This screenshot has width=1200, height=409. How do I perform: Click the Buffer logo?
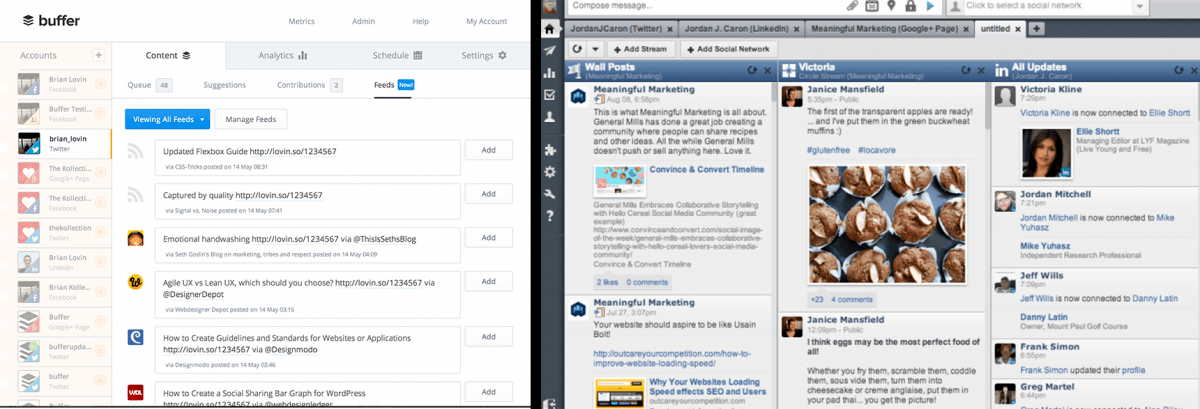pos(51,20)
